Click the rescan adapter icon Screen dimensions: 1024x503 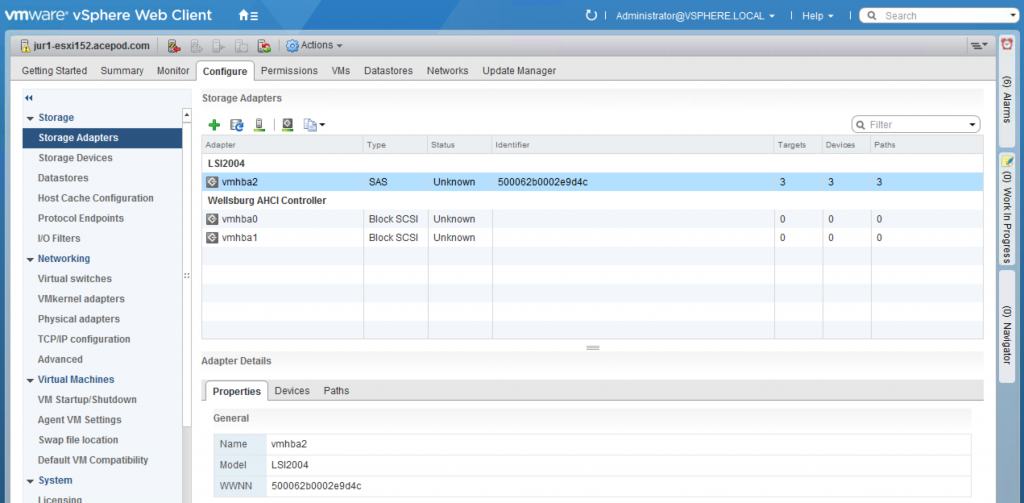(x=288, y=125)
